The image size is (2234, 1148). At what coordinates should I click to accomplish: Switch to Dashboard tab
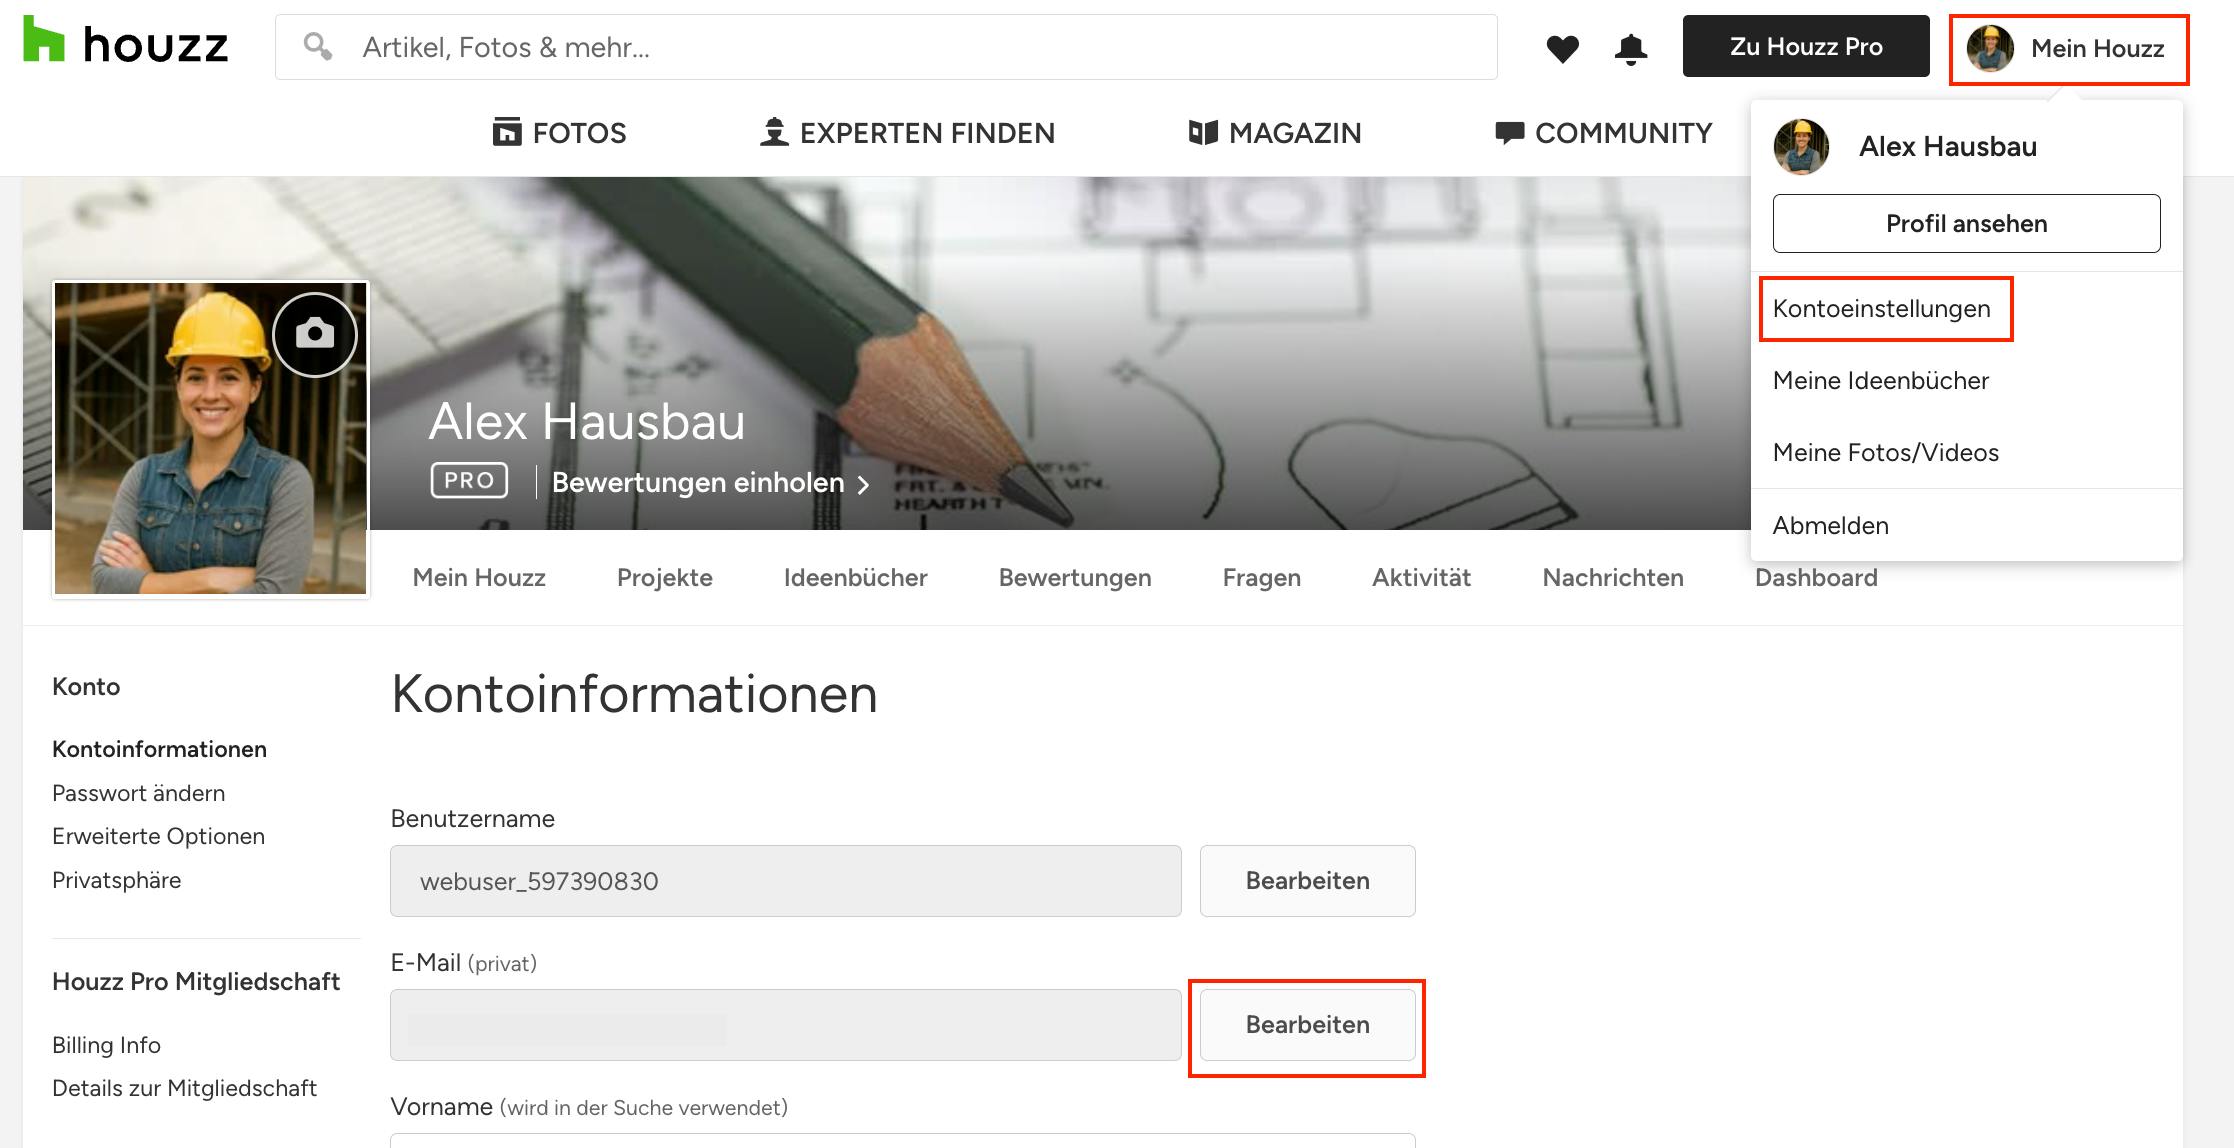(x=1816, y=577)
